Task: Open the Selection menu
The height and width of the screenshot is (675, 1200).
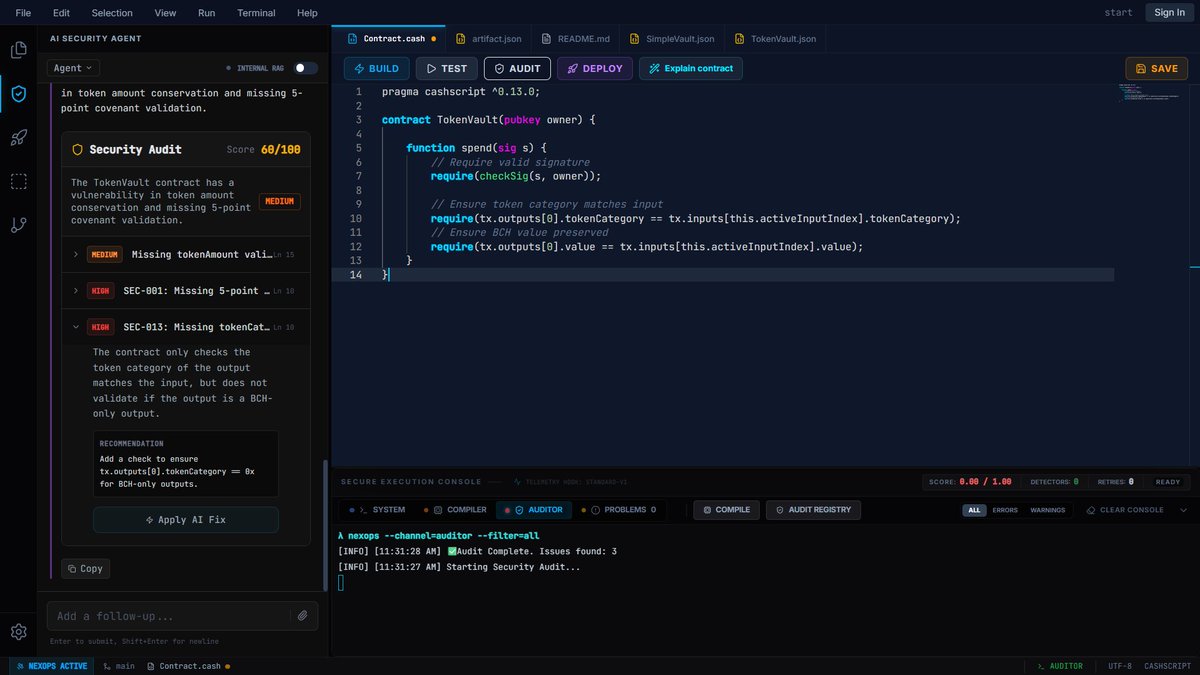Action: click(x=112, y=13)
